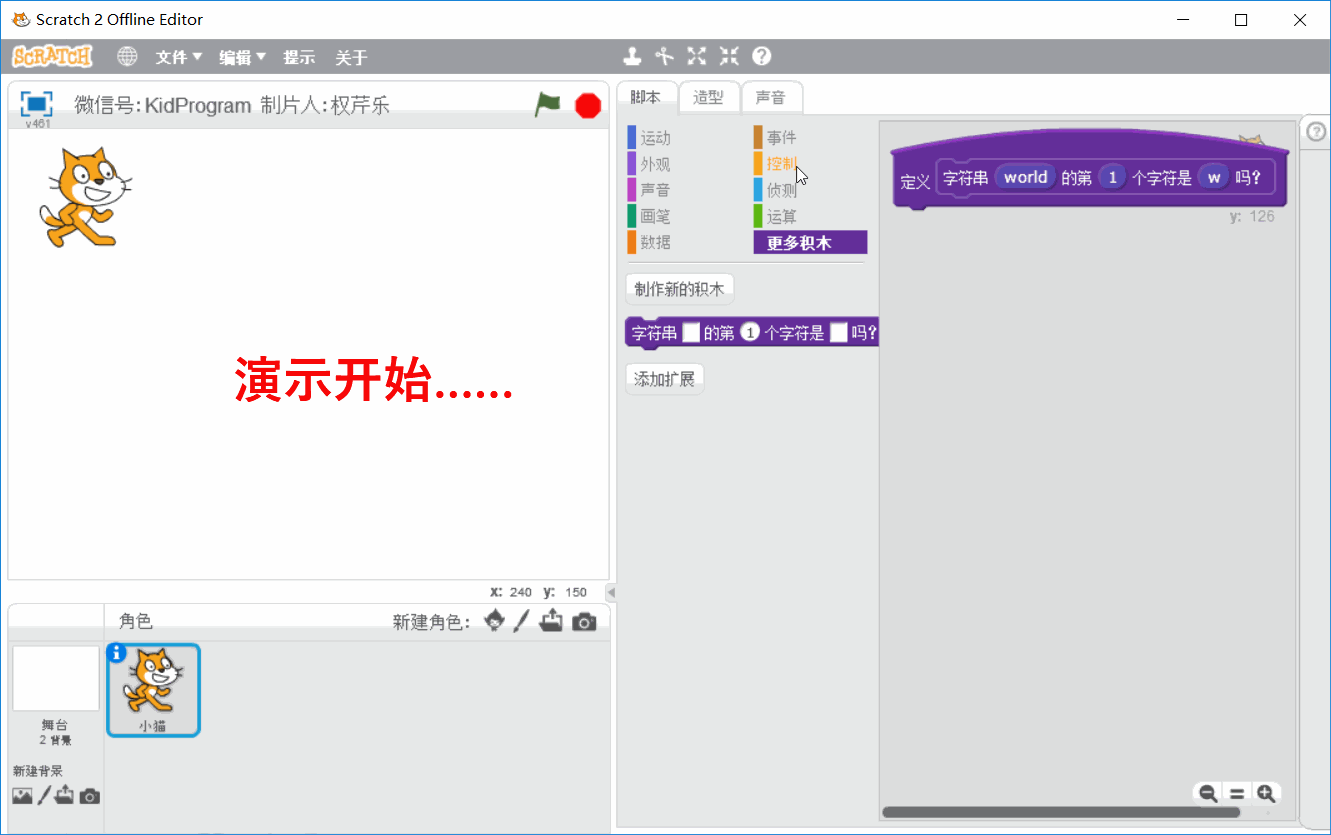Switch to the 声音 tab

pos(770,97)
